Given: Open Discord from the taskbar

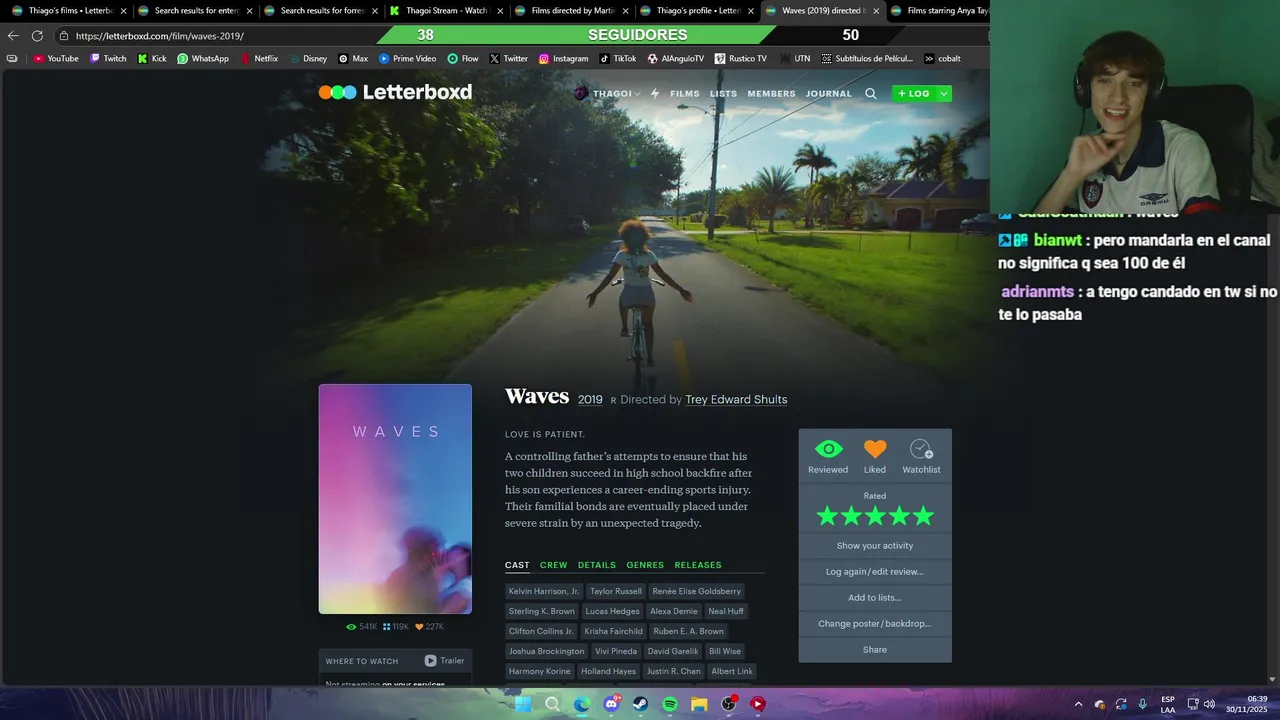Looking at the screenshot, I should (x=611, y=704).
